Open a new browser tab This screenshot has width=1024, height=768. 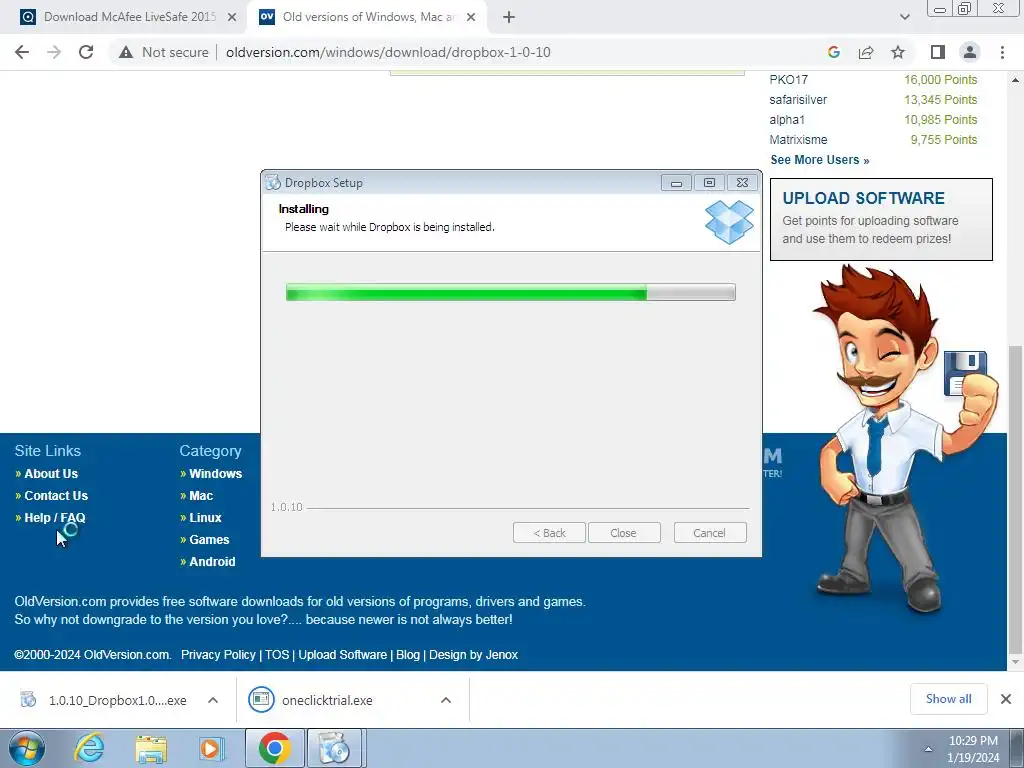point(509,18)
